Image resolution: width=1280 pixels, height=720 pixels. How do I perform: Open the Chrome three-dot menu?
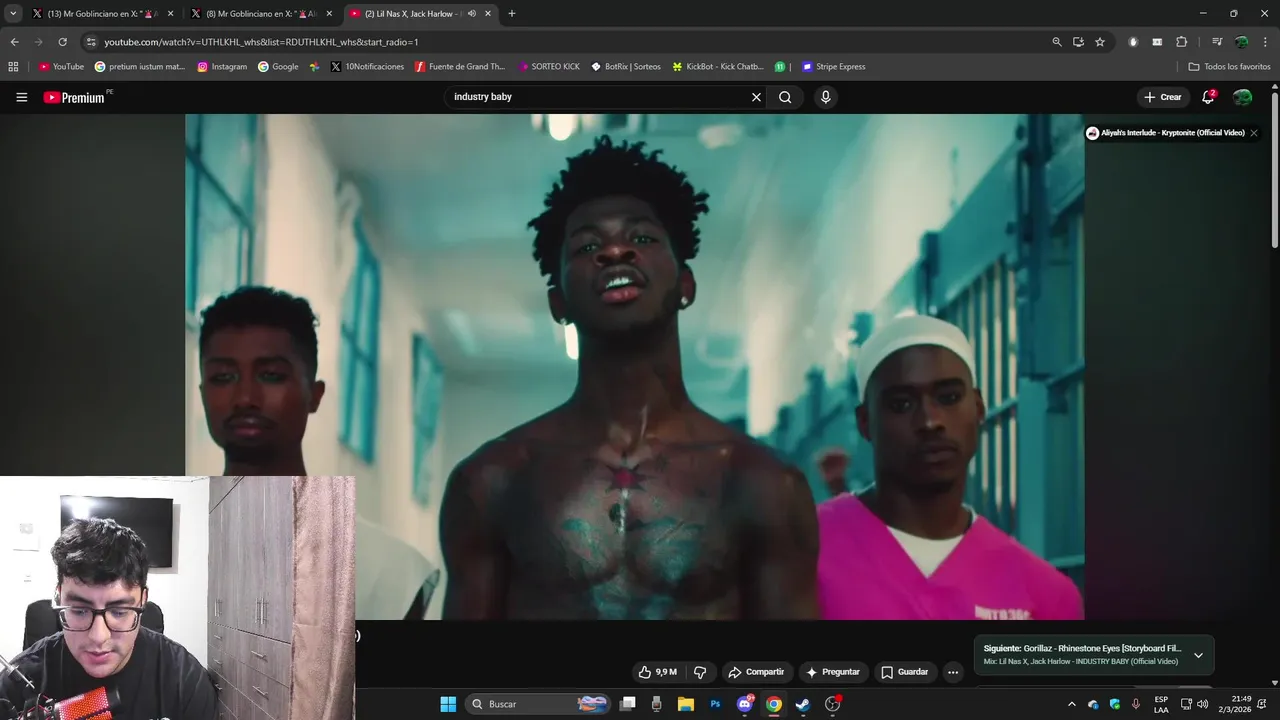(1266, 42)
